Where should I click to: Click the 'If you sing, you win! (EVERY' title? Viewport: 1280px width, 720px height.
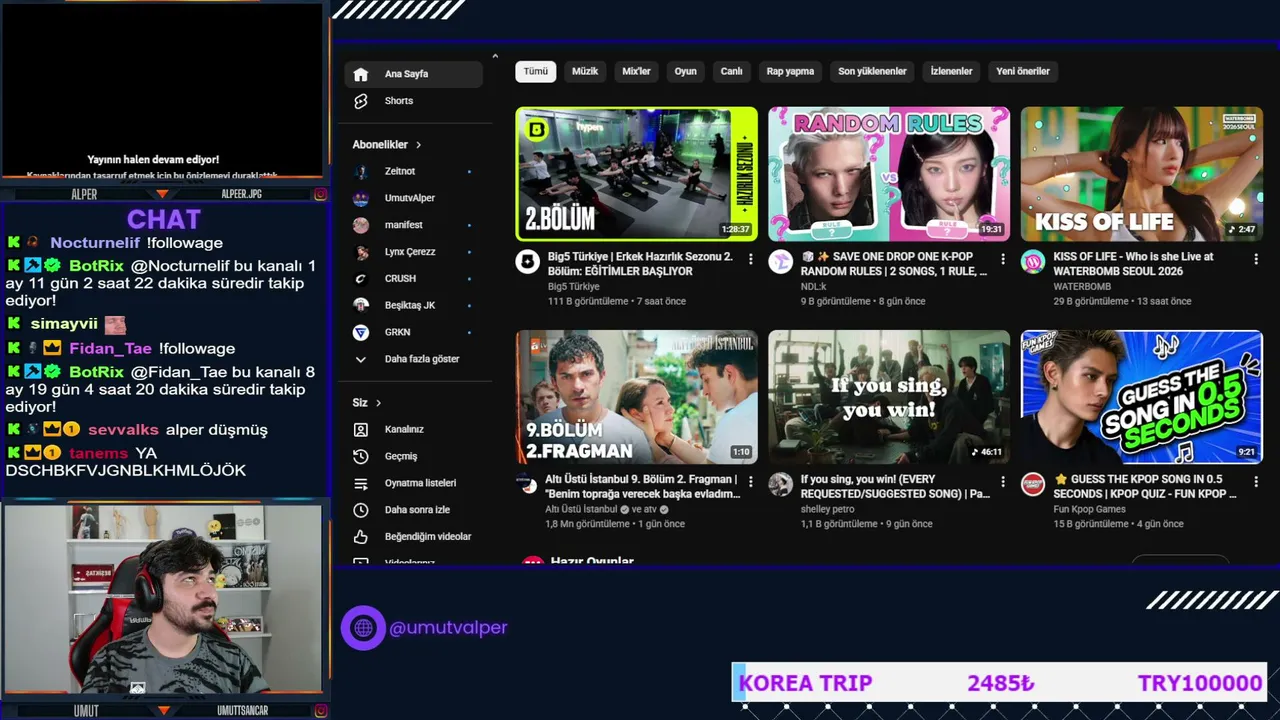[896, 486]
